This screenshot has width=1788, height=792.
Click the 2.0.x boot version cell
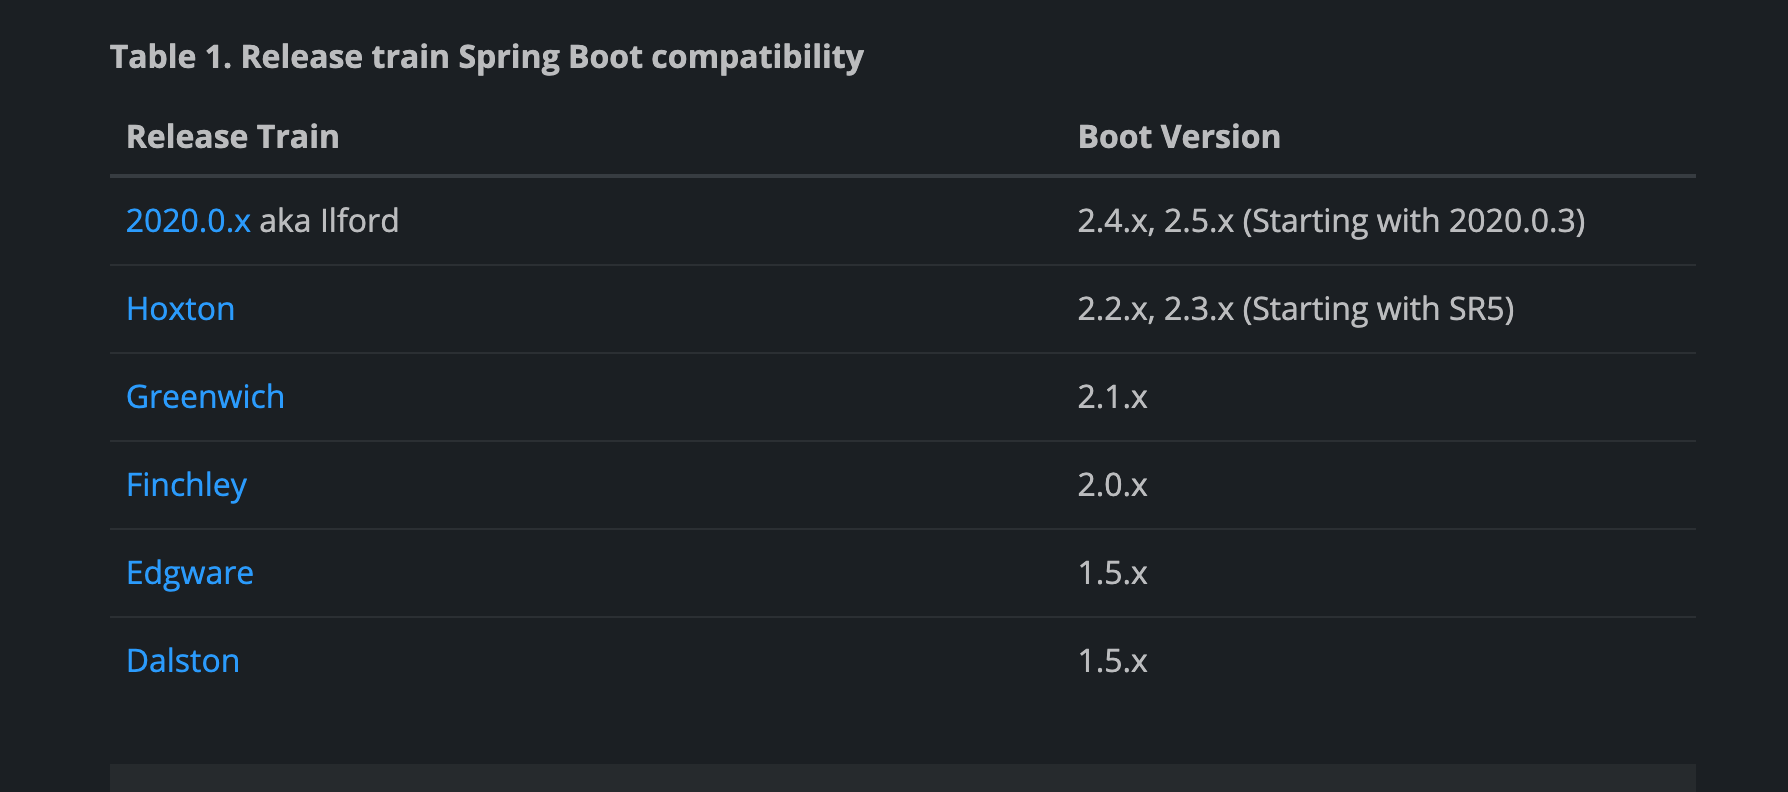(1112, 485)
